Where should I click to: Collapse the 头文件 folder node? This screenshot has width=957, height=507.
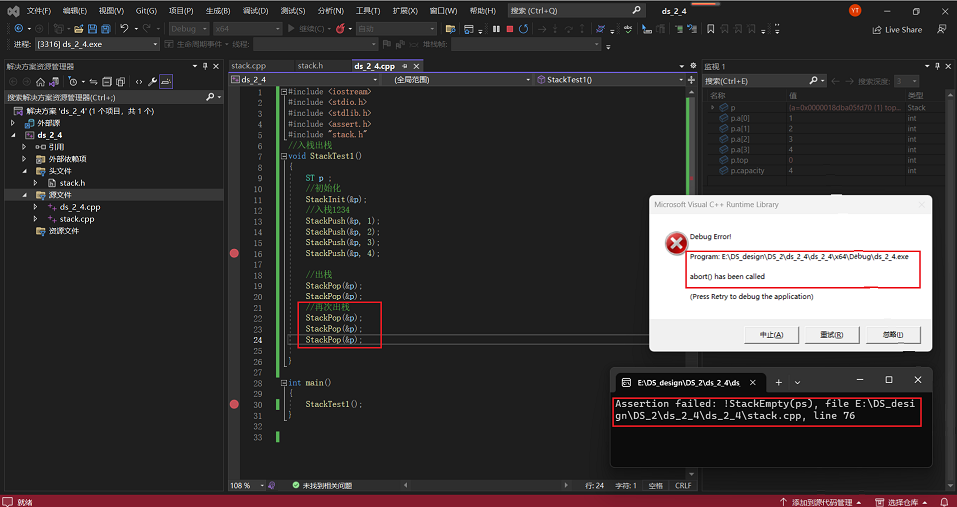tap(25, 171)
